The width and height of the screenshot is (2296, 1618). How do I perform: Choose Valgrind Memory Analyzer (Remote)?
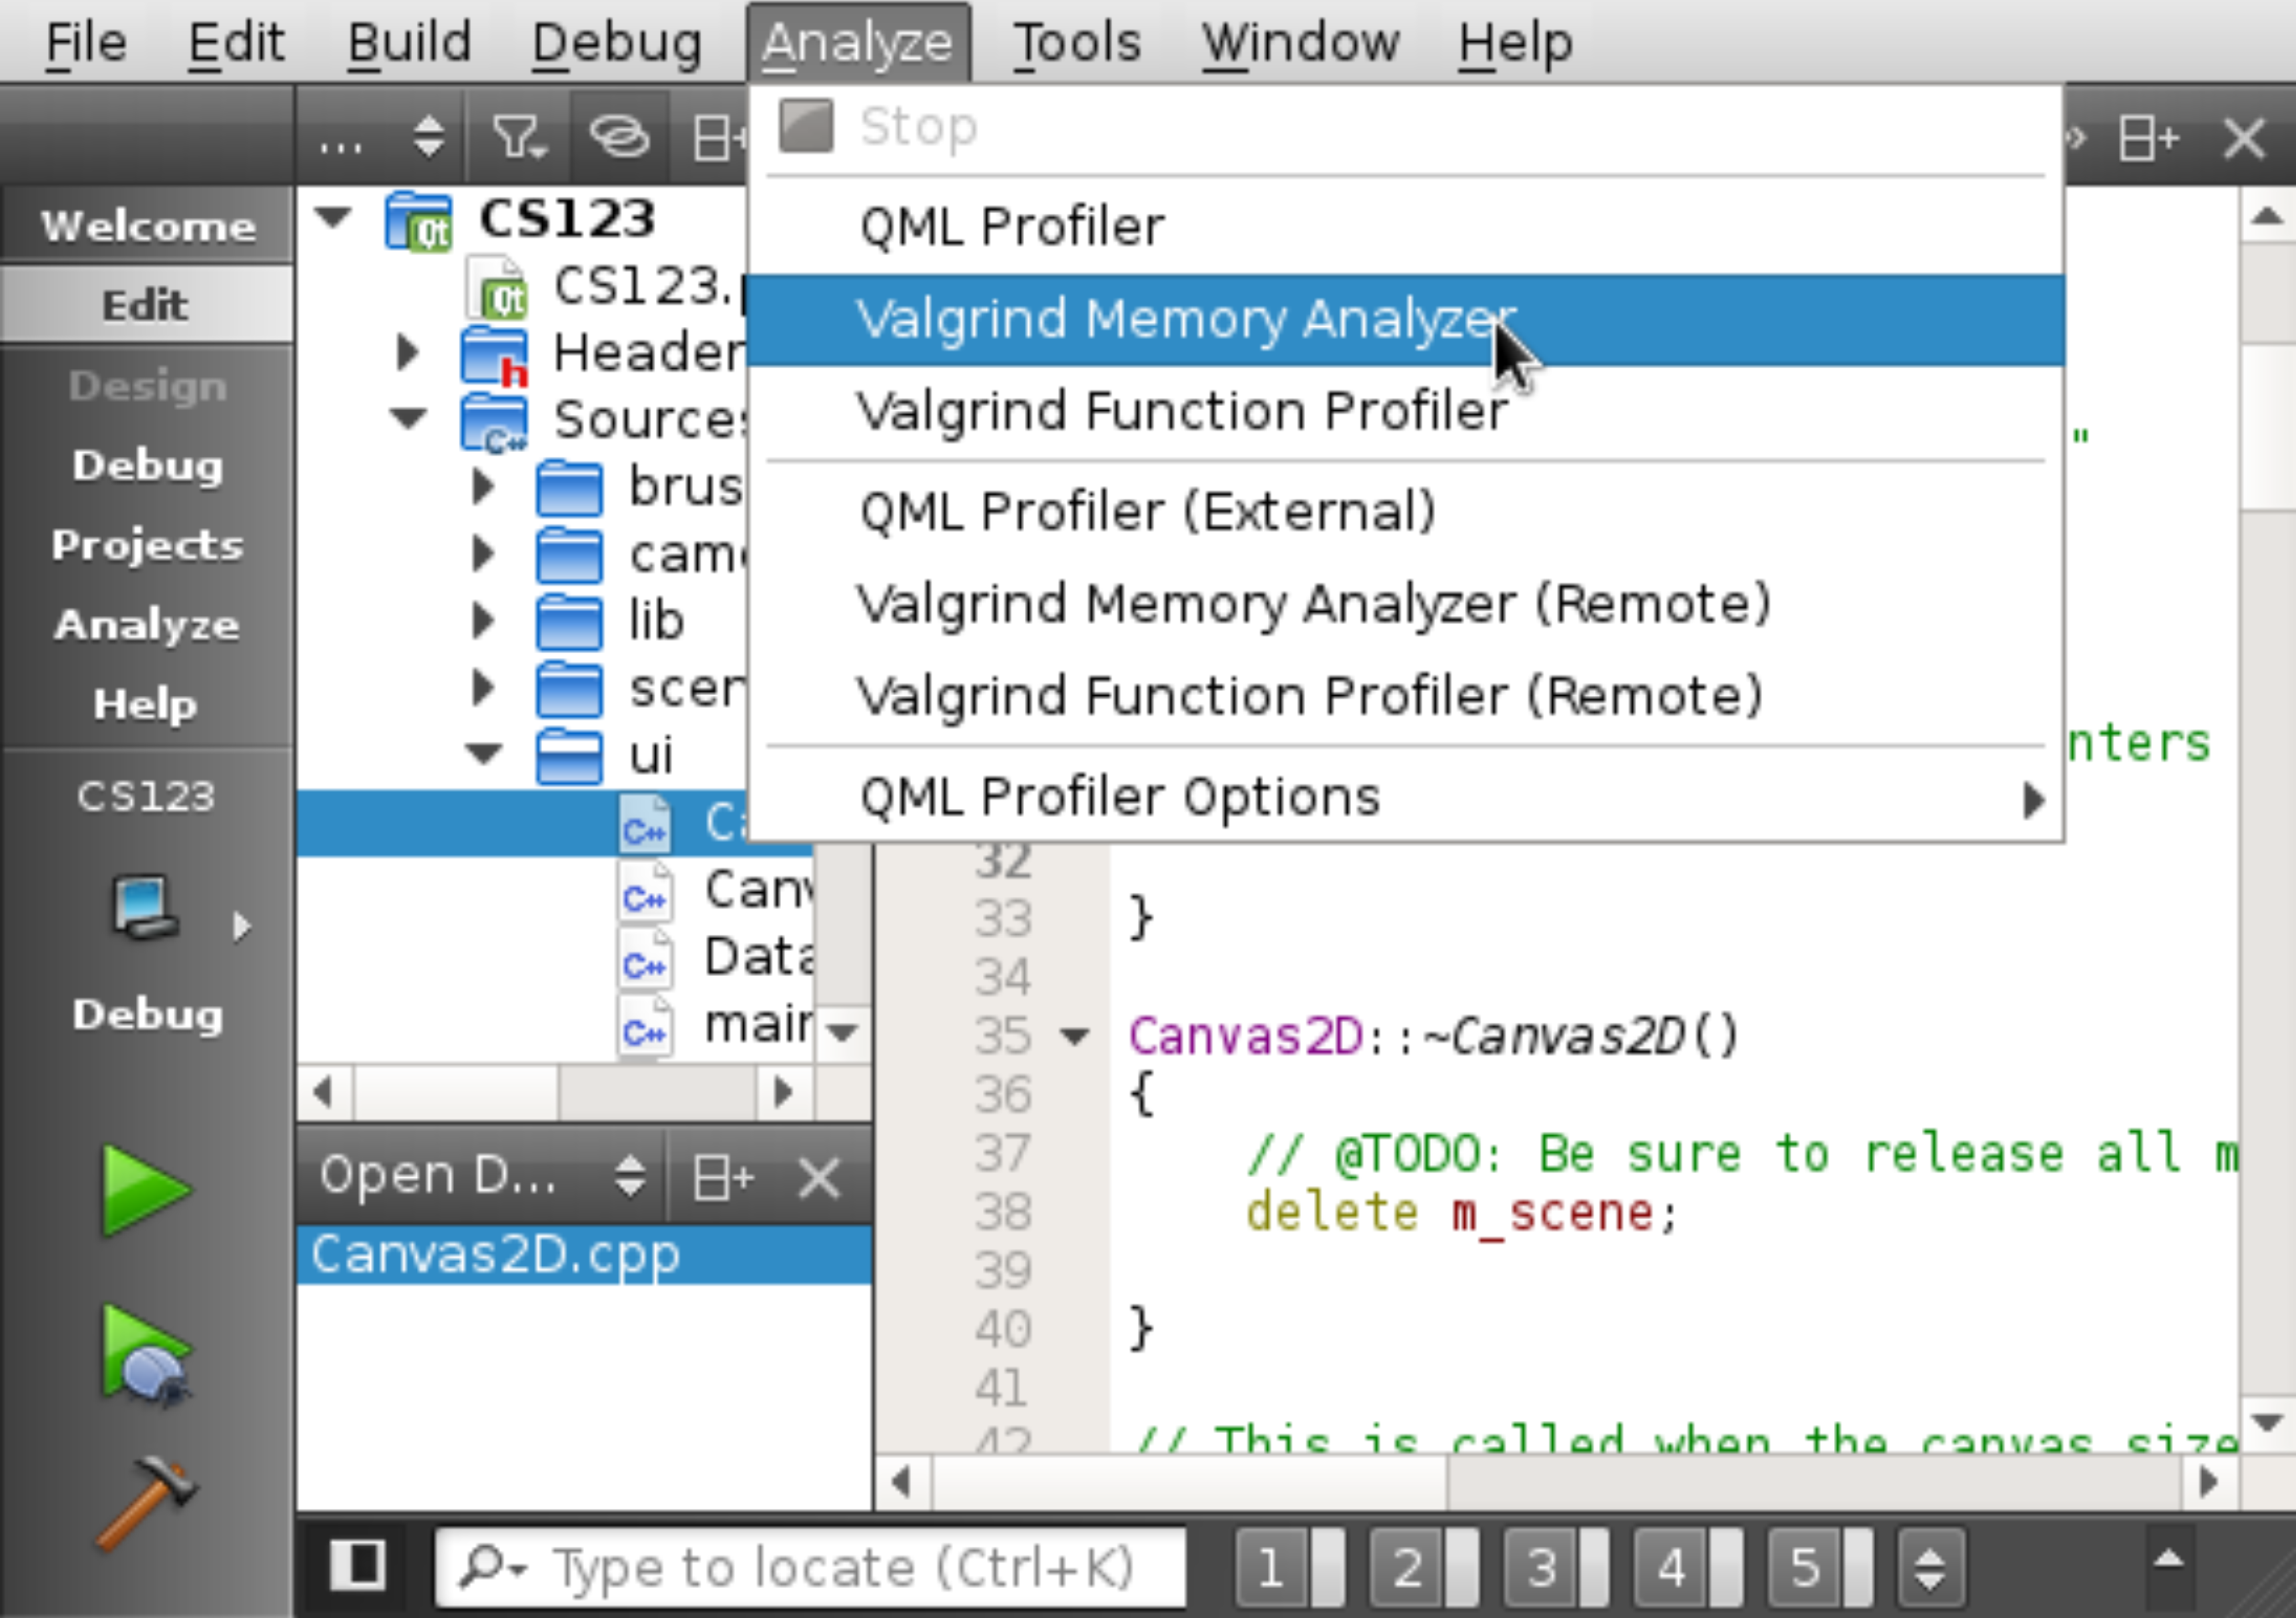click(1405, 604)
